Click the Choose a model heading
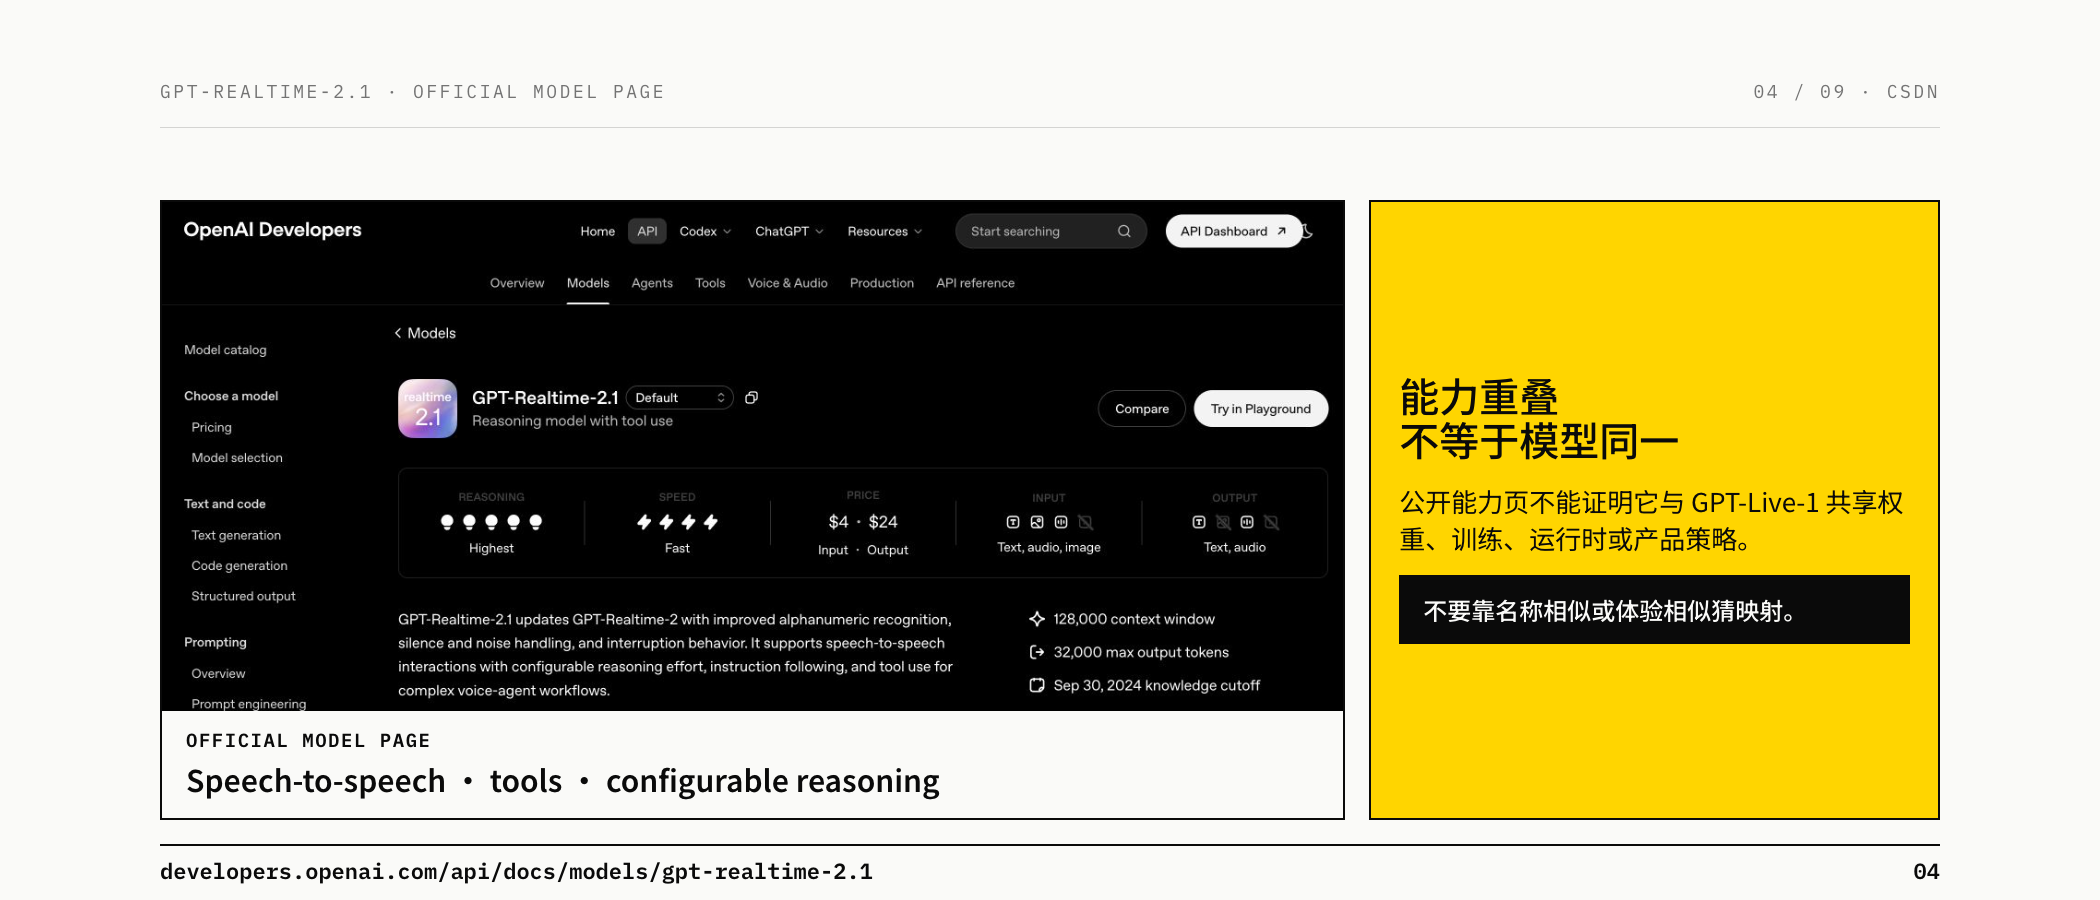 [x=231, y=396]
